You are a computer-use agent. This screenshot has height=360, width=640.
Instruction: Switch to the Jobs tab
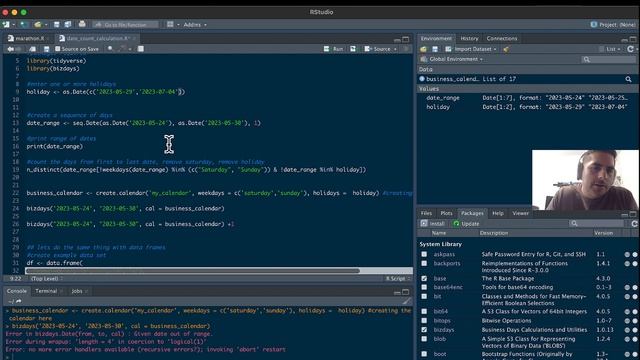click(77, 291)
